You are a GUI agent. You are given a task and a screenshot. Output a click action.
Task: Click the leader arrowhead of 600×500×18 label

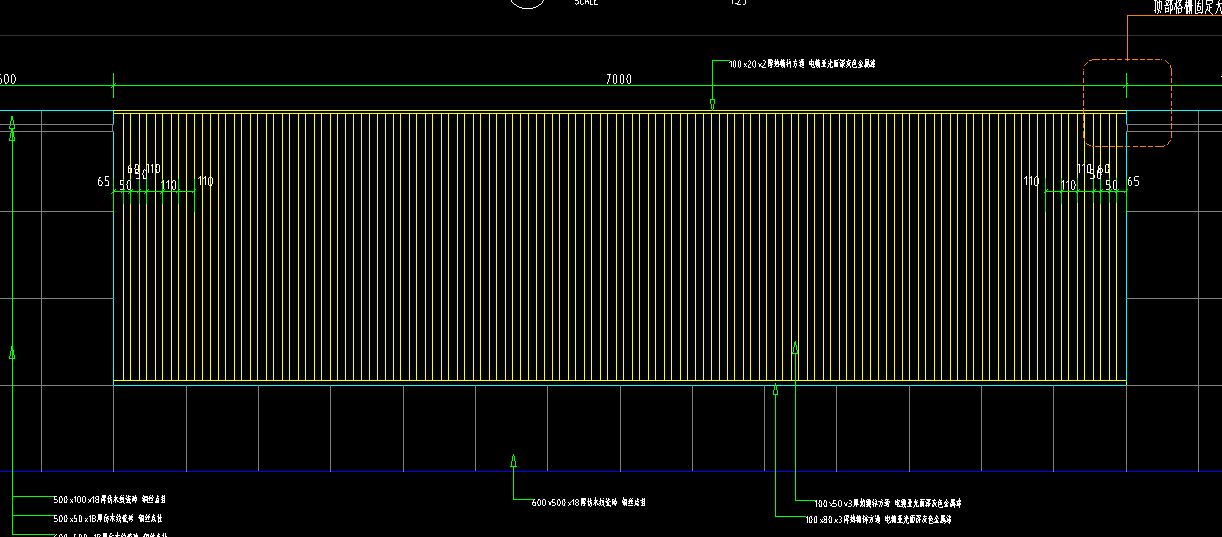tap(513, 461)
